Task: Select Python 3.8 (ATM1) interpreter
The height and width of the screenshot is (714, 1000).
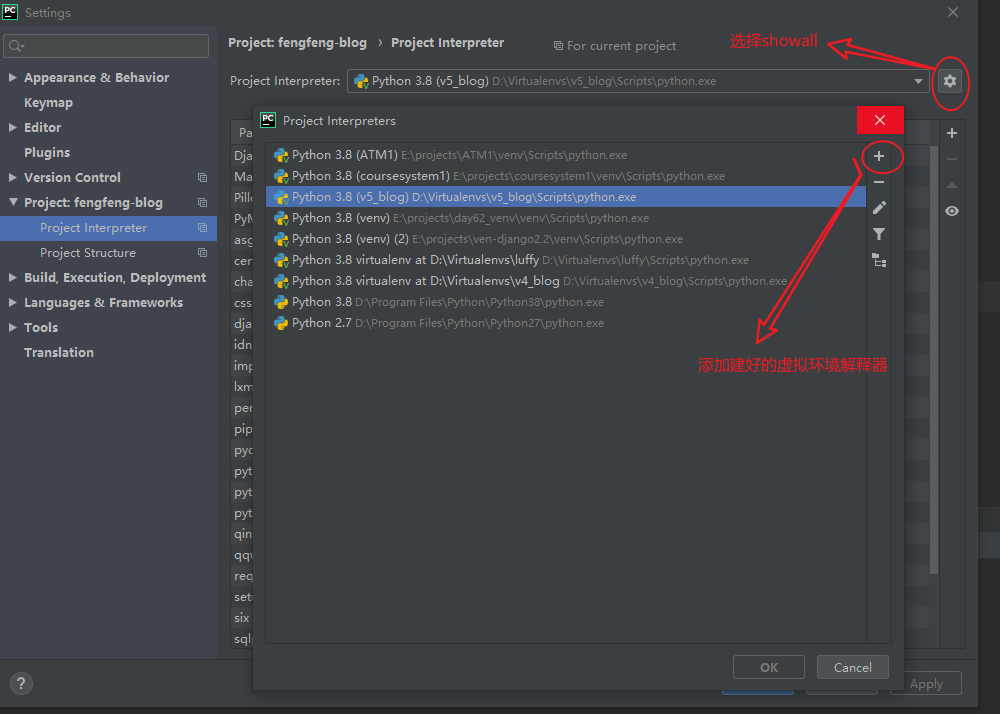Action: [x=566, y=155]
